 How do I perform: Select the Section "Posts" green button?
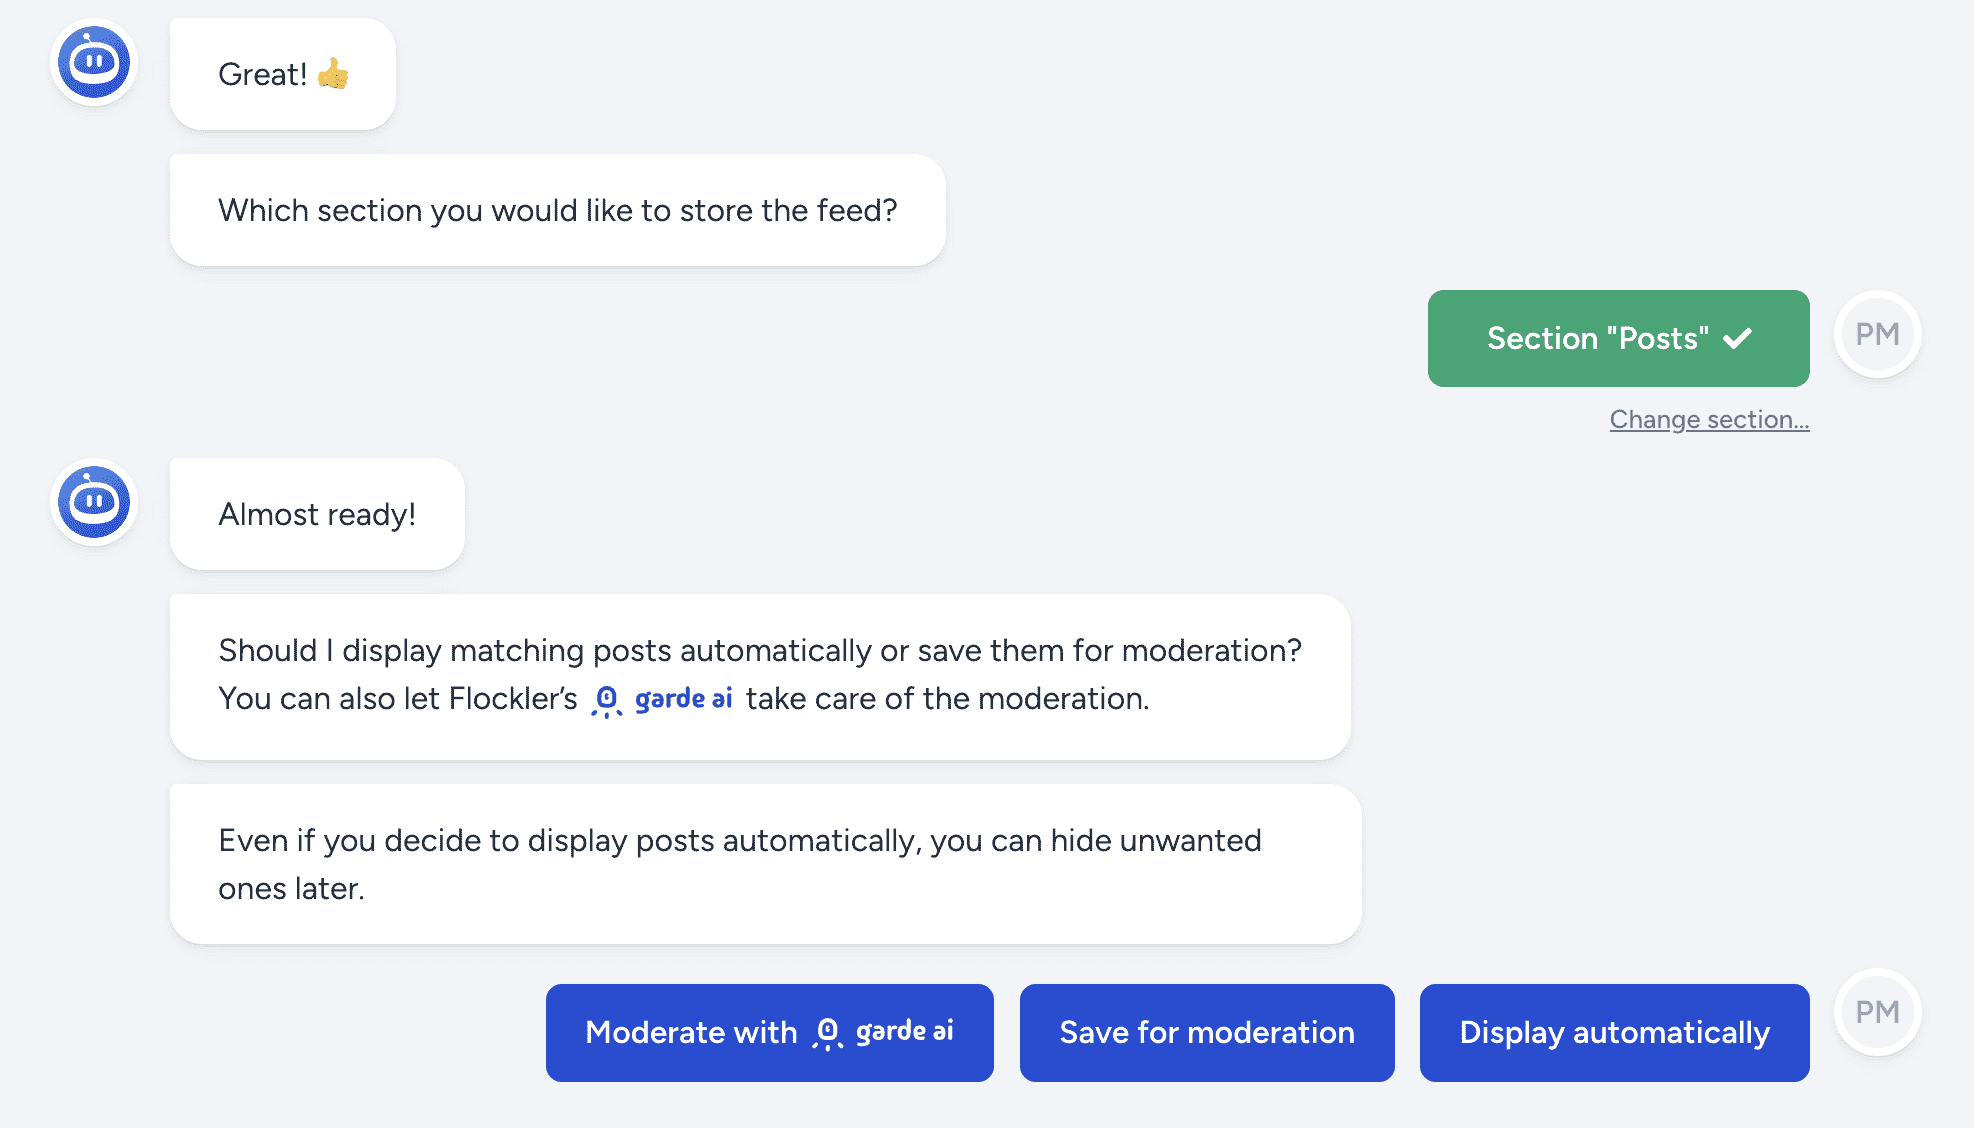coord(1618,338)
